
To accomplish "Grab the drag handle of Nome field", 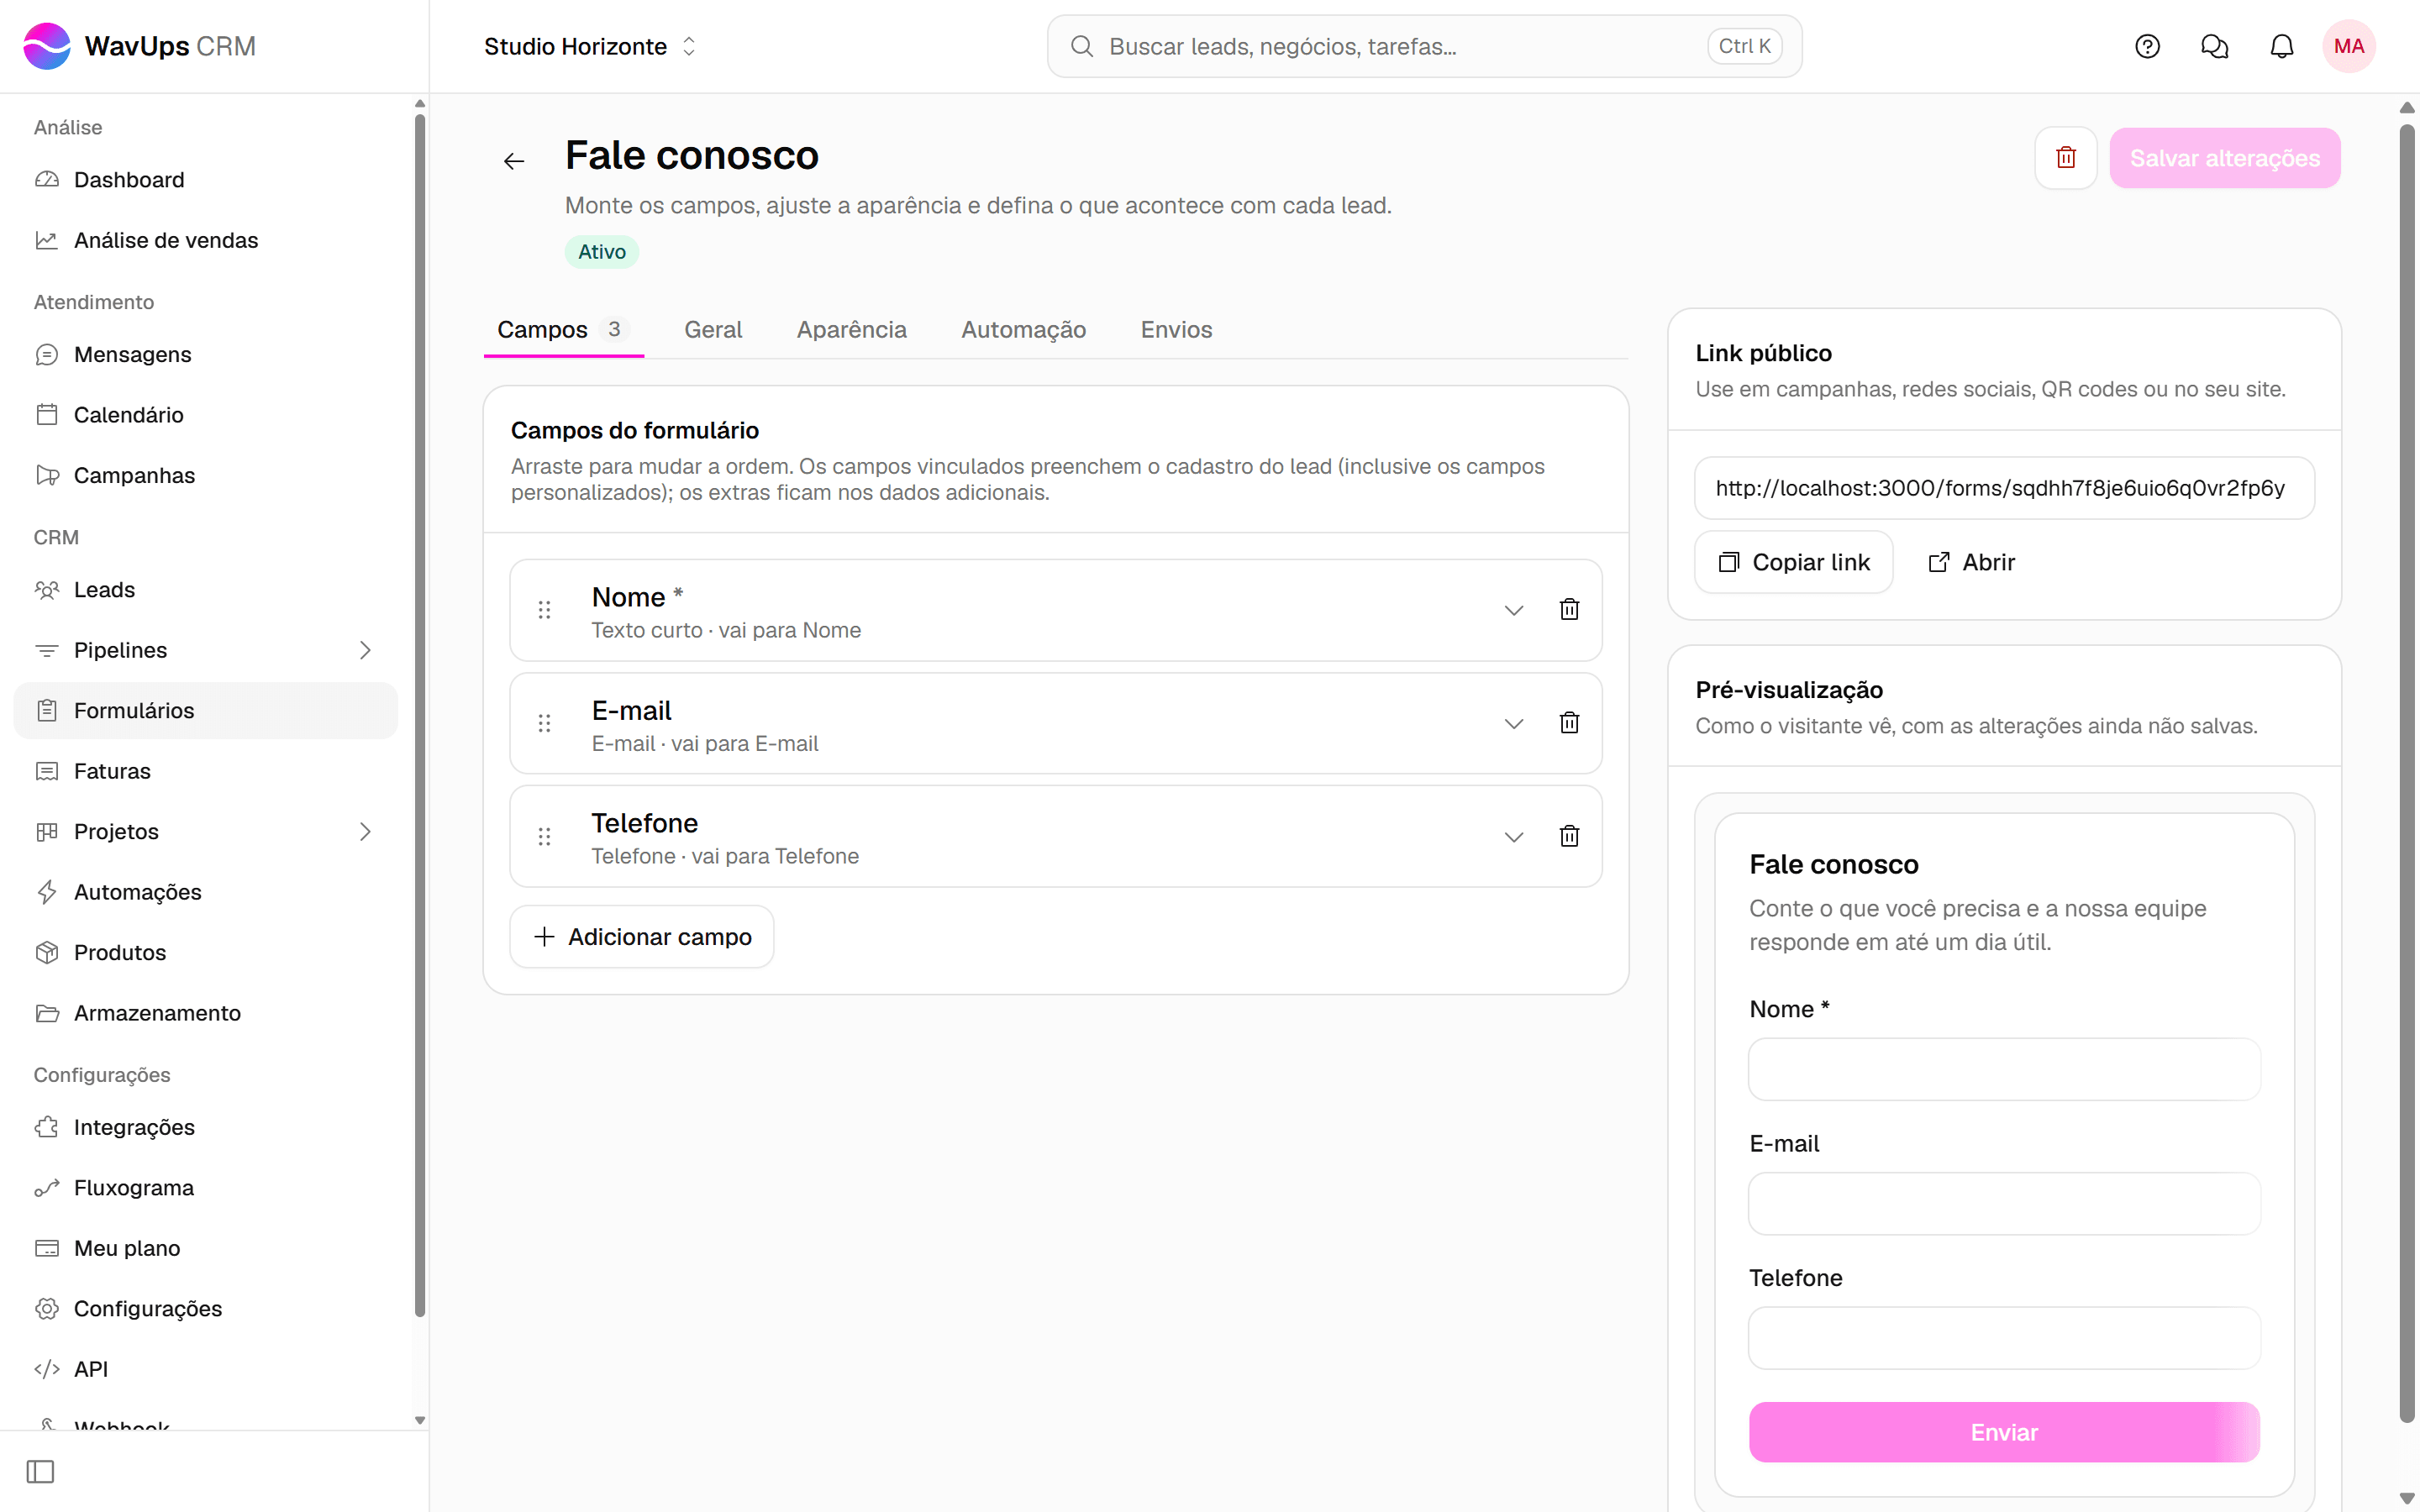I will (x=544, y=610).
